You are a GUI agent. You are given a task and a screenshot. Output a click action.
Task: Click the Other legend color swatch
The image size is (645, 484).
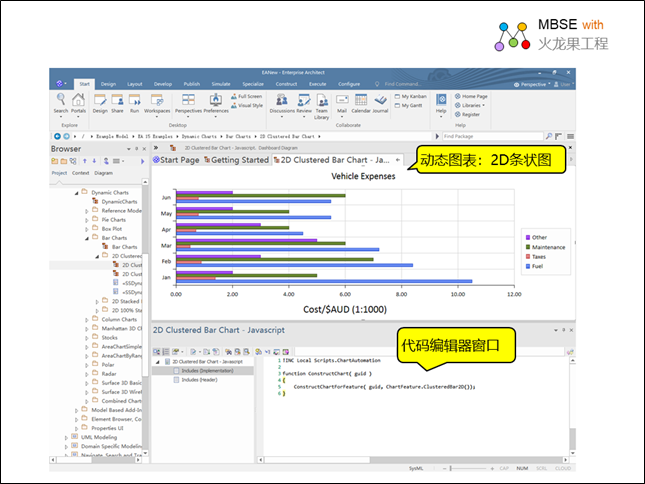point(528,237)
